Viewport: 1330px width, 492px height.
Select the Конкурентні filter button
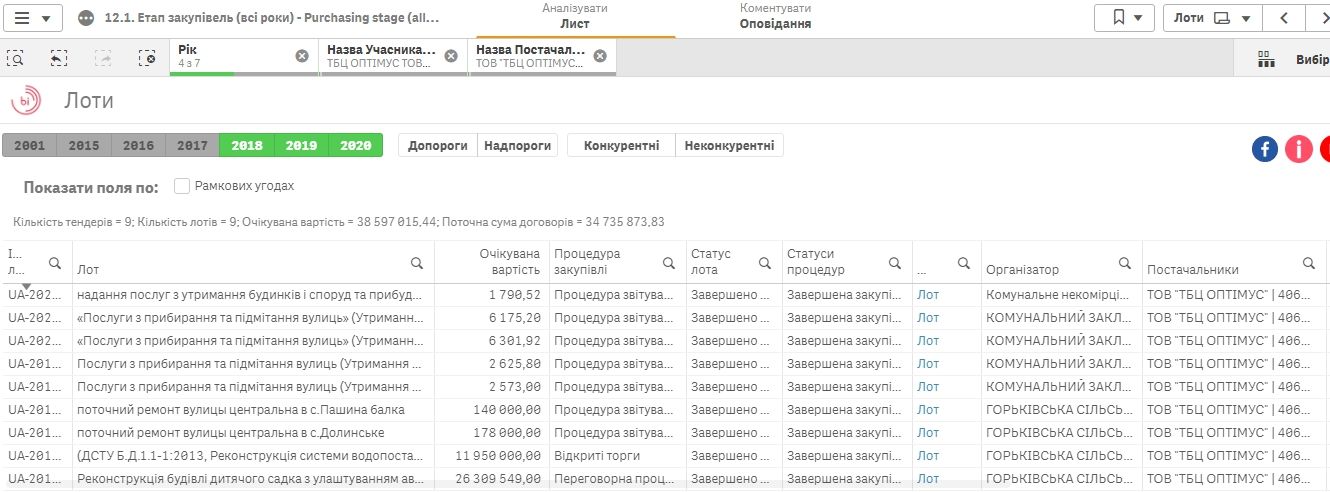click(x=621, y=145)
